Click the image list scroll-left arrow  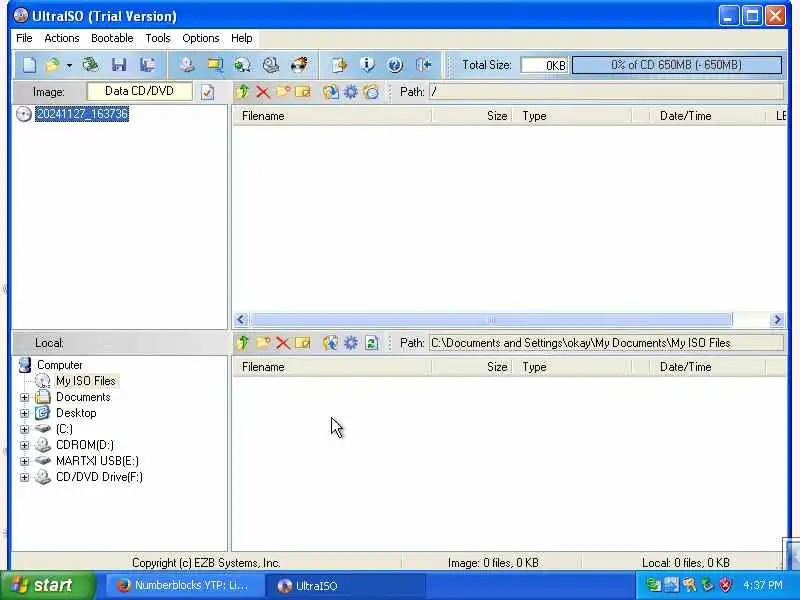point(241,320)
